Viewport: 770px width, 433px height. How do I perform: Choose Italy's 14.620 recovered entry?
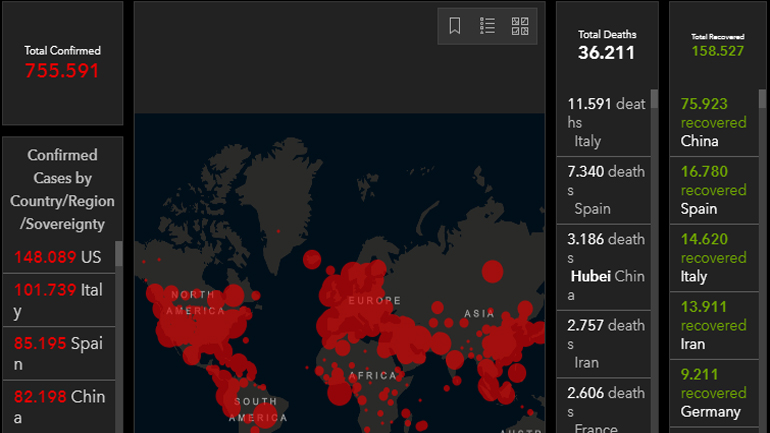click(x=713, y=257)
